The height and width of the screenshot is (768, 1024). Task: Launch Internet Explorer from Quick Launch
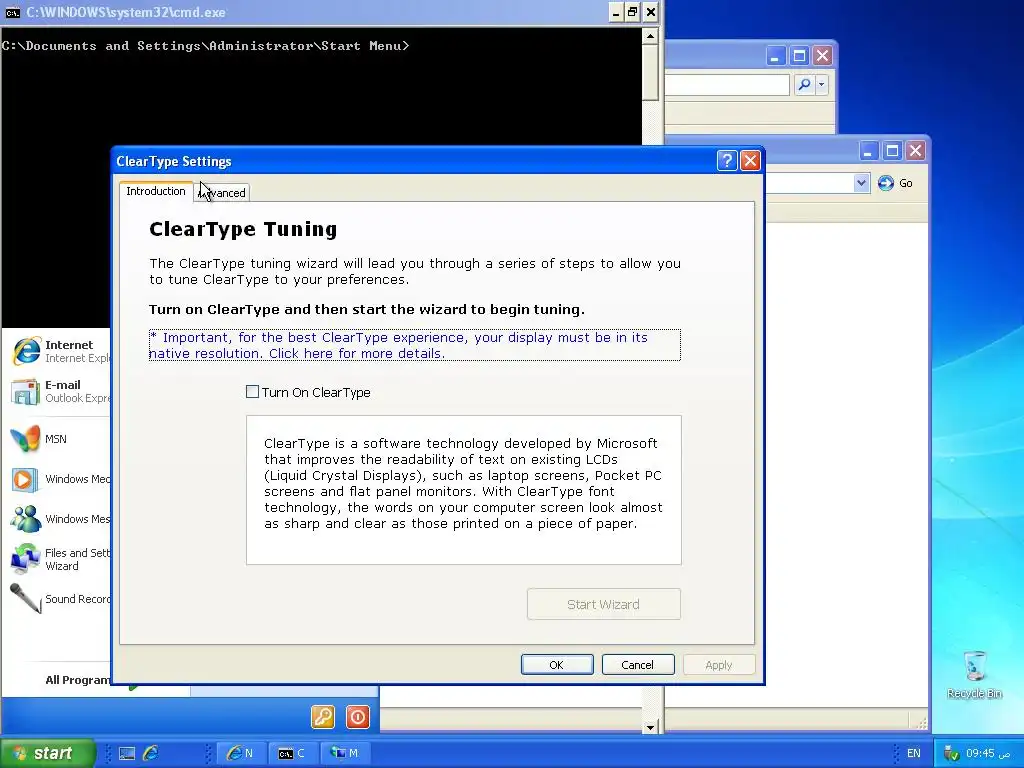[x=151, y=754]
